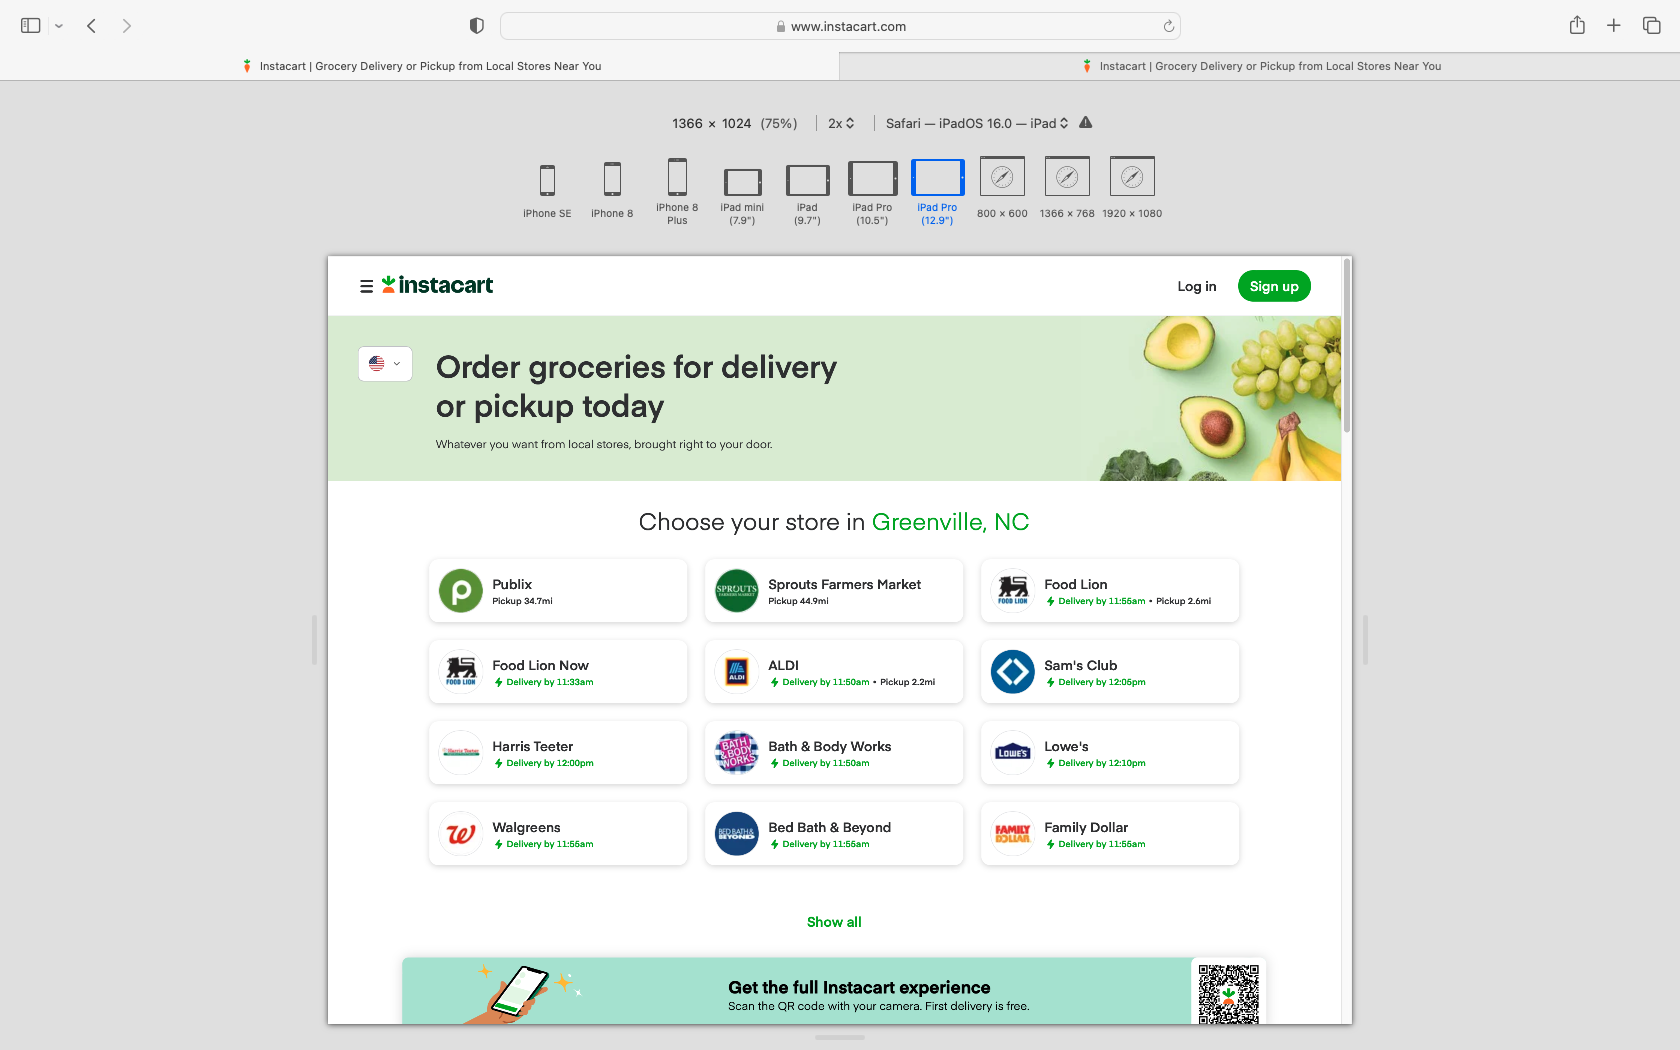Open the 2x pixel ratio dropdown
1680x1050 pixels.
841,123
